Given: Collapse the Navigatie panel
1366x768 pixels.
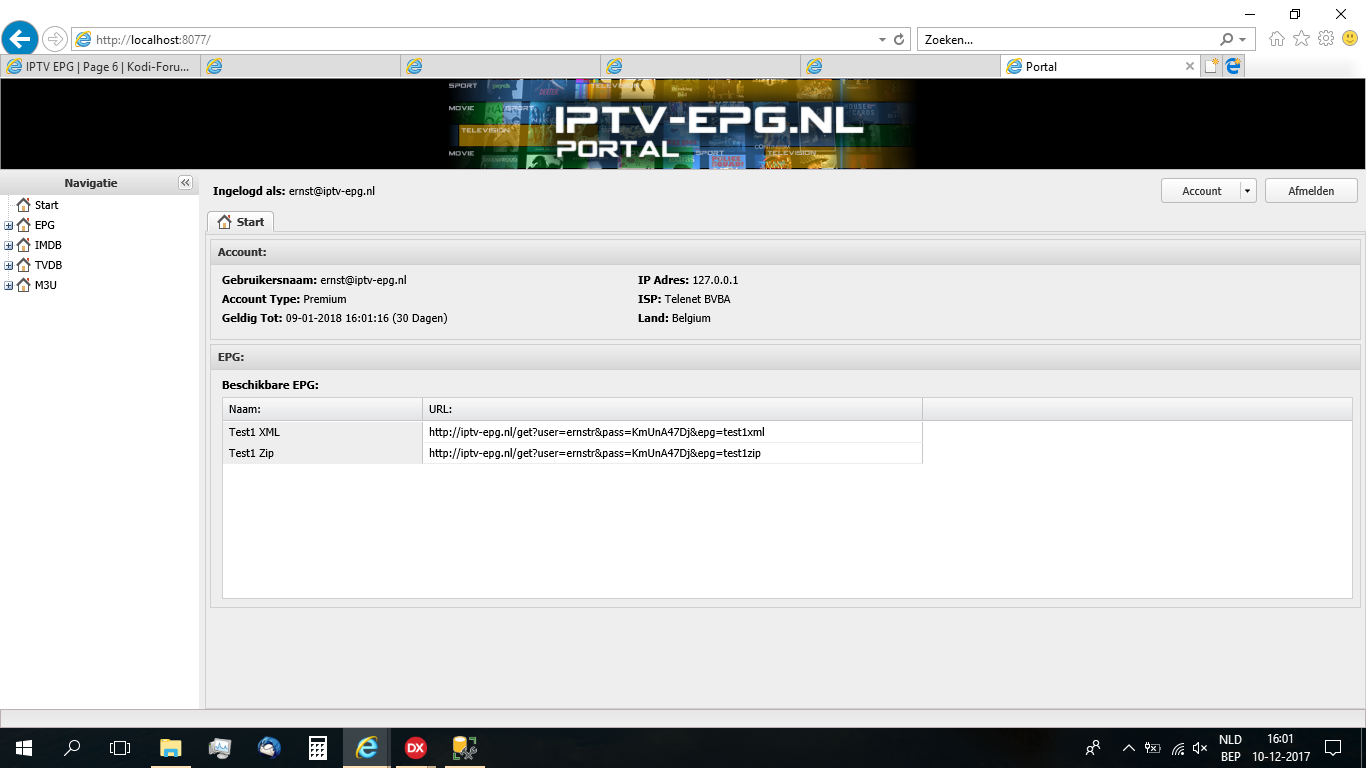Looking at the screenshot, I should pyautogui.click(x=185, y=183).
